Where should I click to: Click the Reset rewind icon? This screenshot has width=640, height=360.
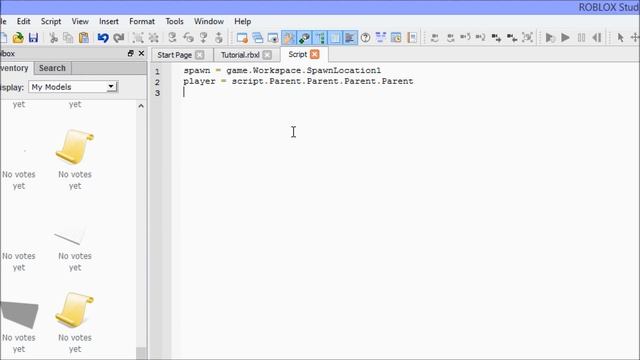[x=597, y=38]
